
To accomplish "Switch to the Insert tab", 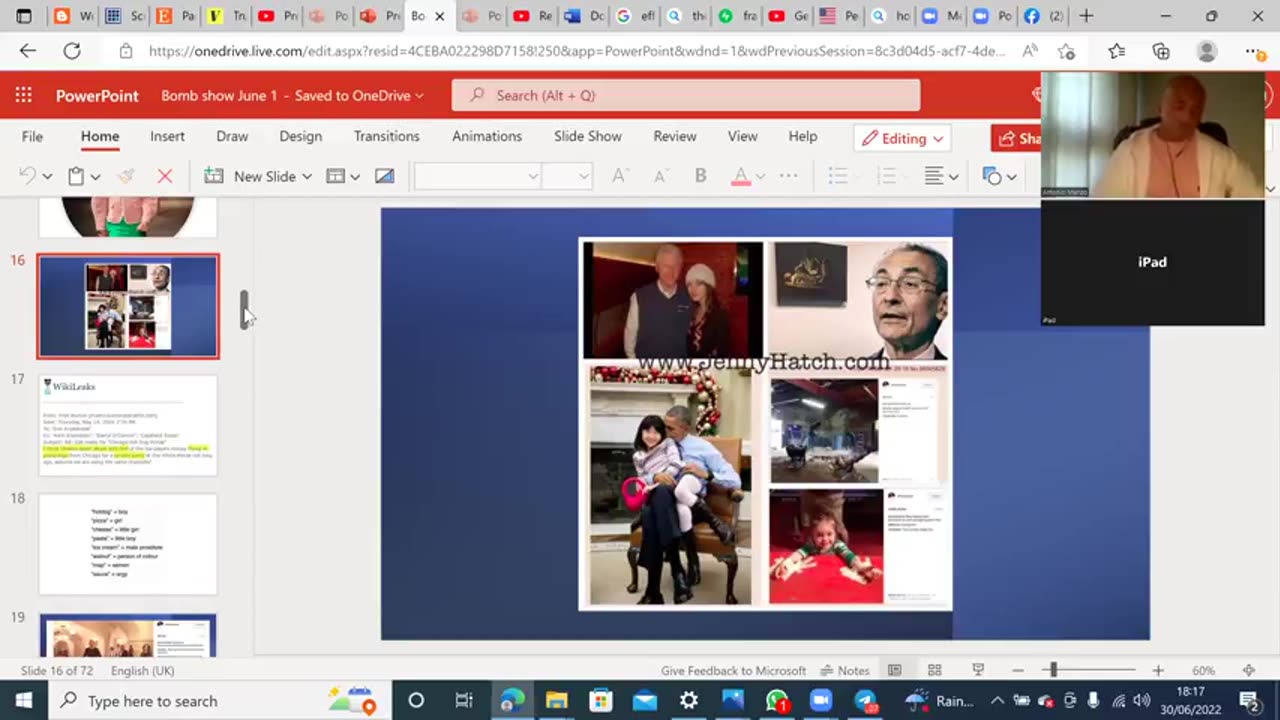I will 167,136.
